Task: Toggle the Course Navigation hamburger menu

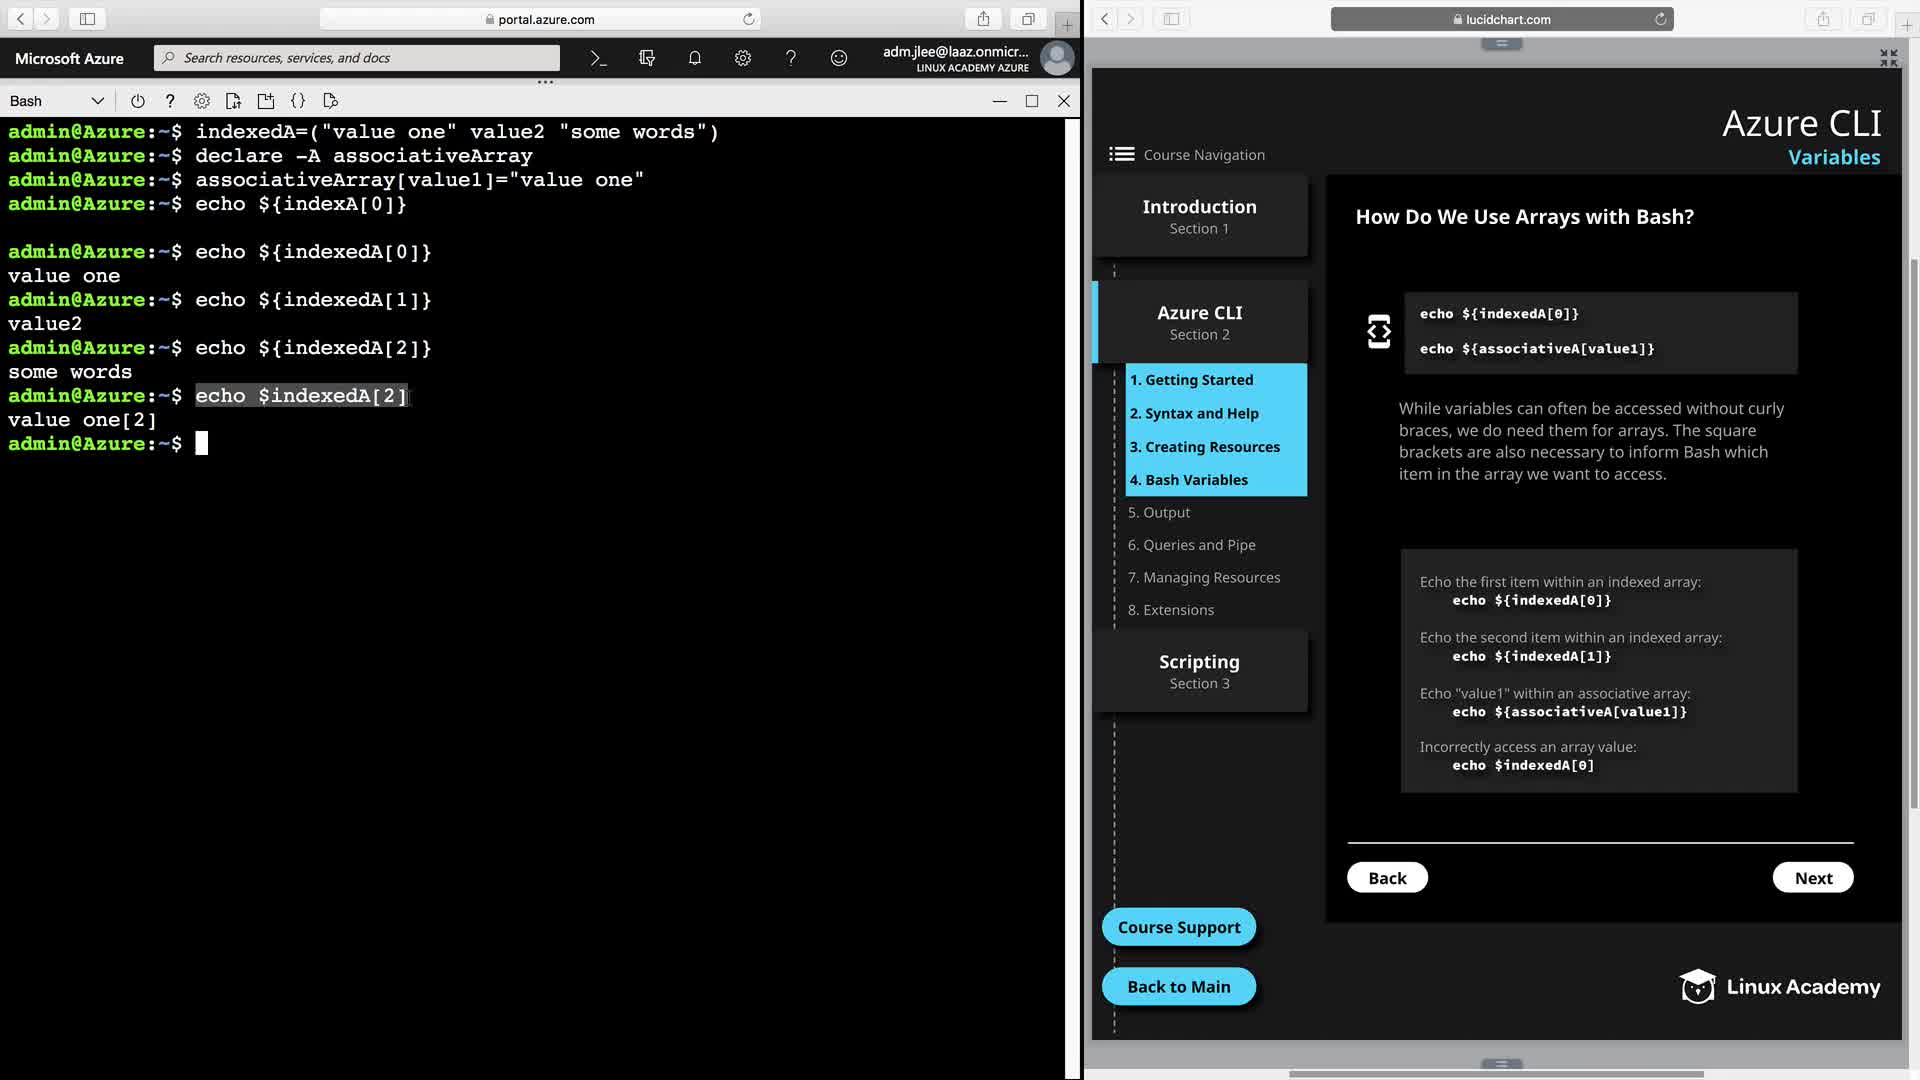Action: point(1122,154)
